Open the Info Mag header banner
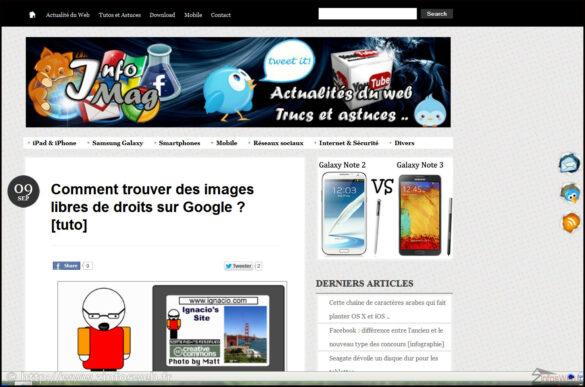 [238, 82]
